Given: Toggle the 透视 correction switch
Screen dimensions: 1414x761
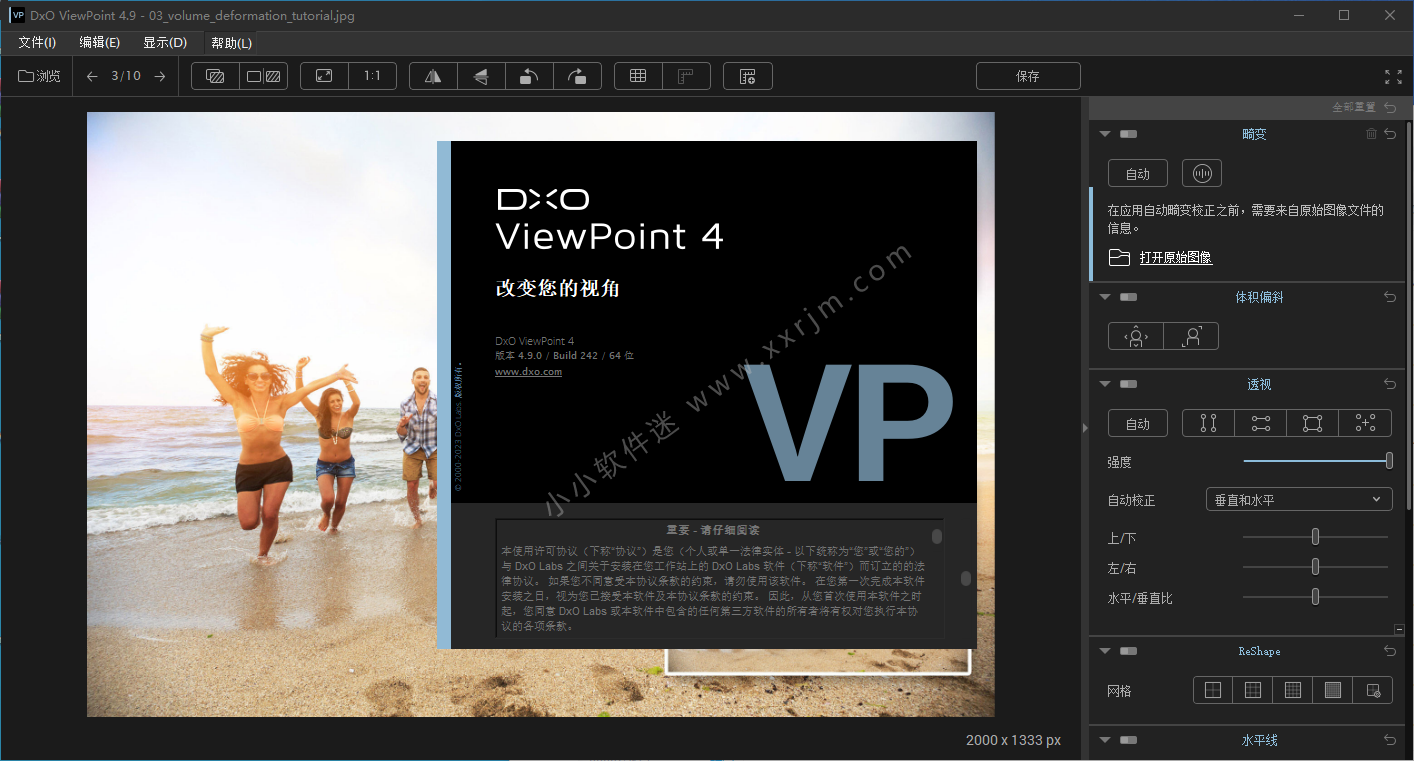Looking at the screenshot, I should [1129, 384].
